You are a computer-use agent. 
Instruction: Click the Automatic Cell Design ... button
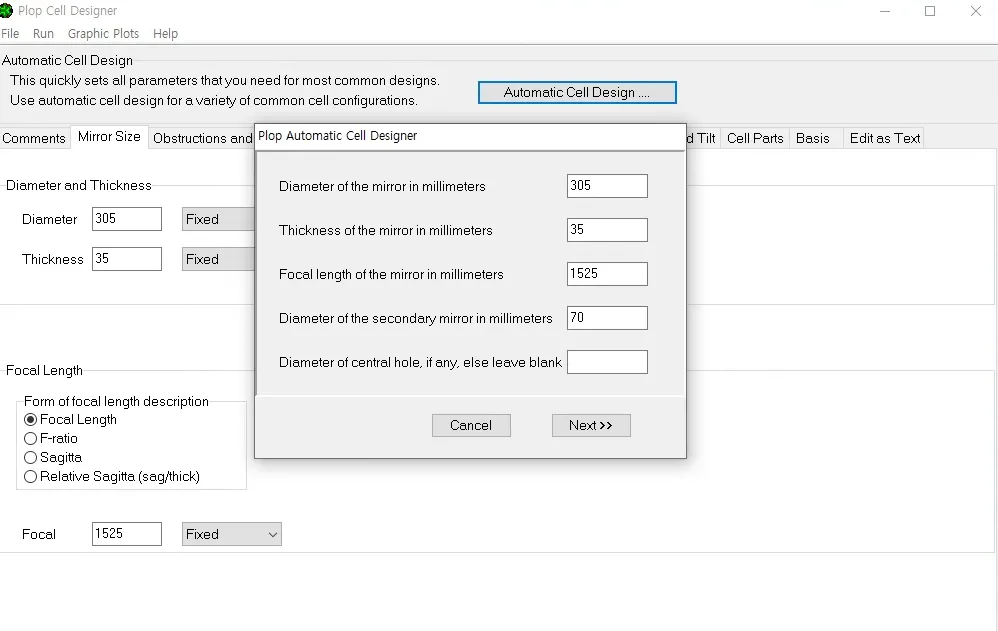tap(577, 92)
